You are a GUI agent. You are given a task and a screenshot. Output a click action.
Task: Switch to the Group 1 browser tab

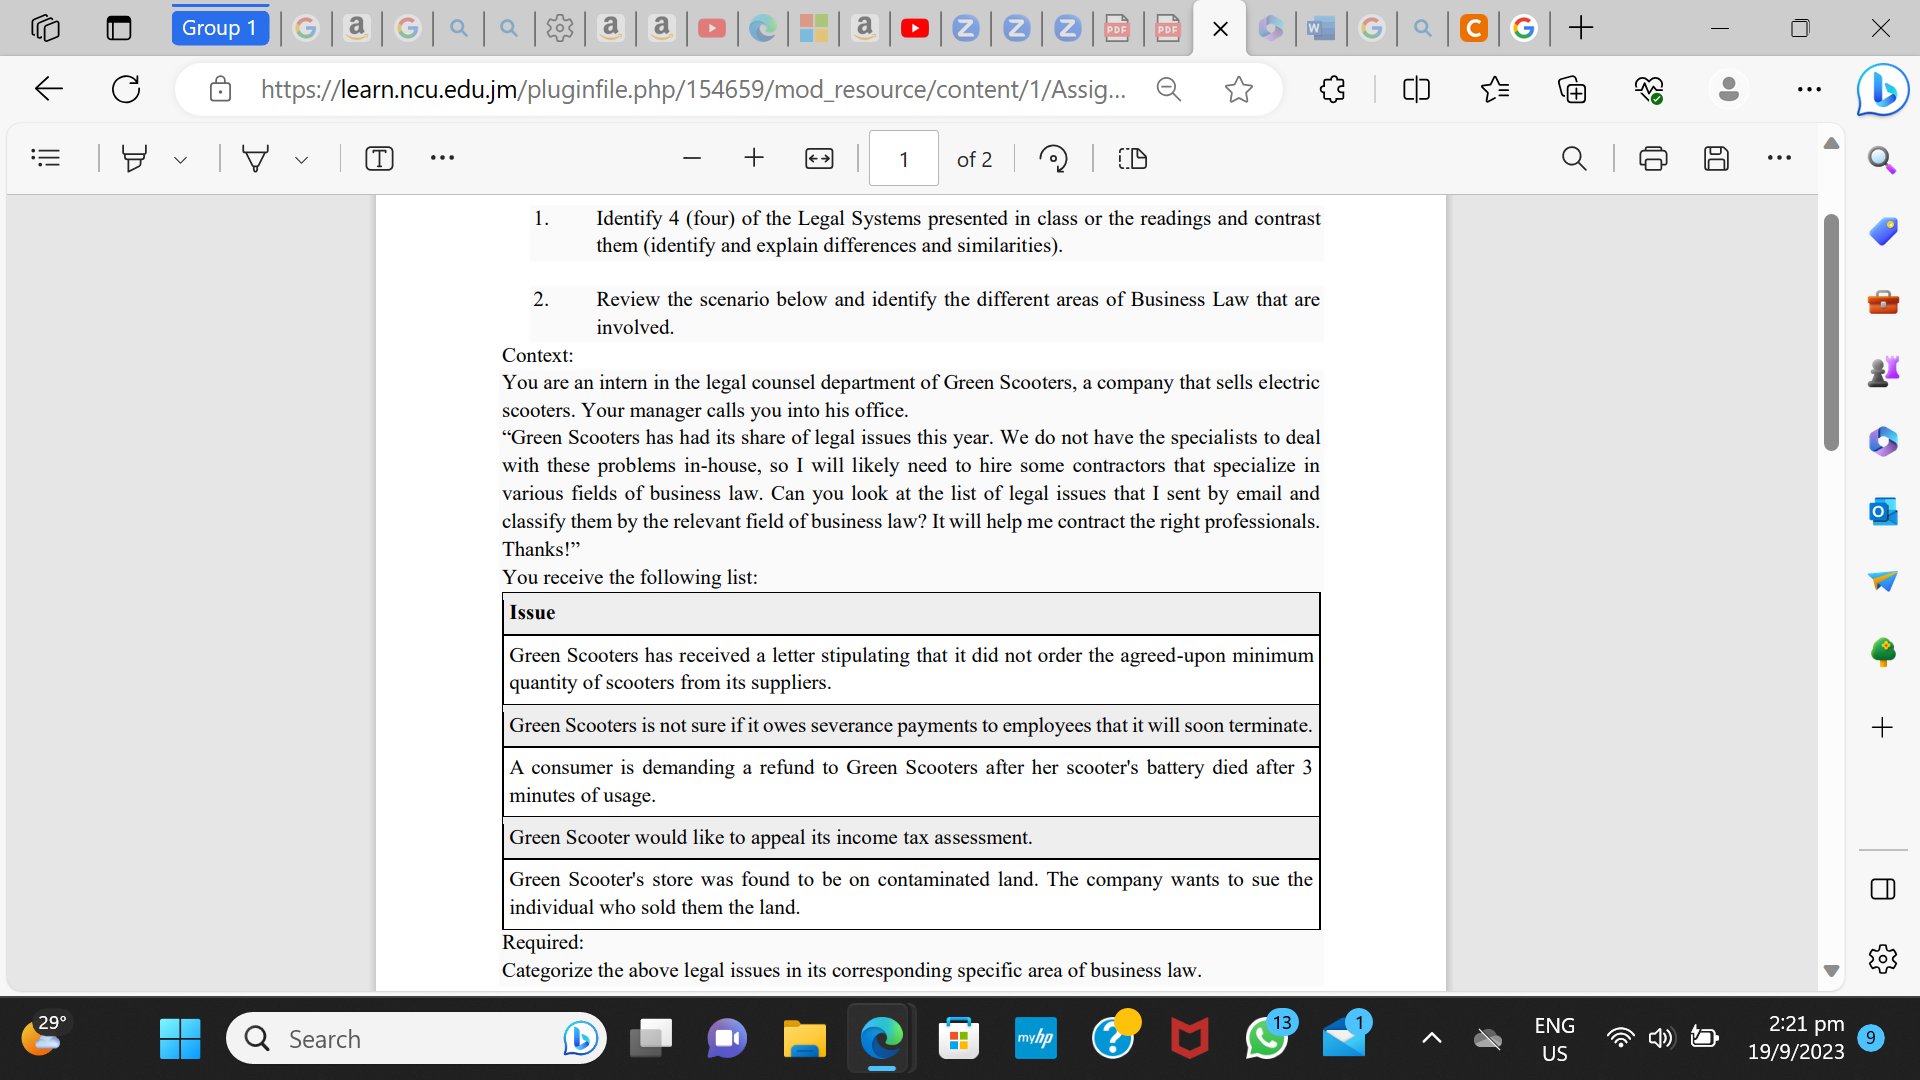220,27
